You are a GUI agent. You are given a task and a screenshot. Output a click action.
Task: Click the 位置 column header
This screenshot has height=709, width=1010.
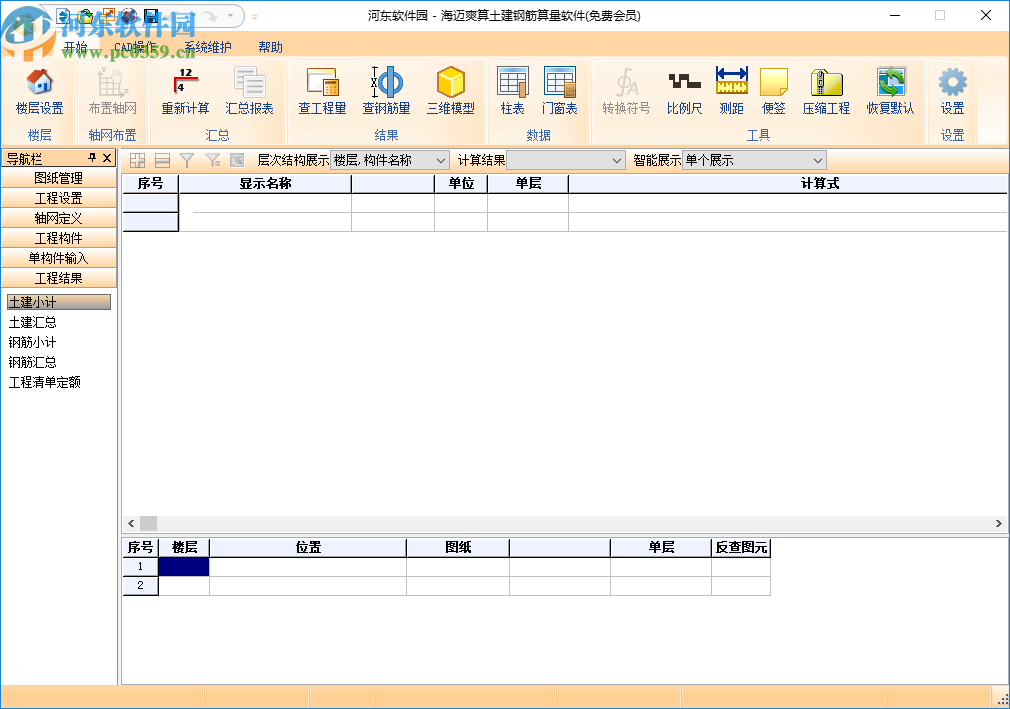coord(308,547)
